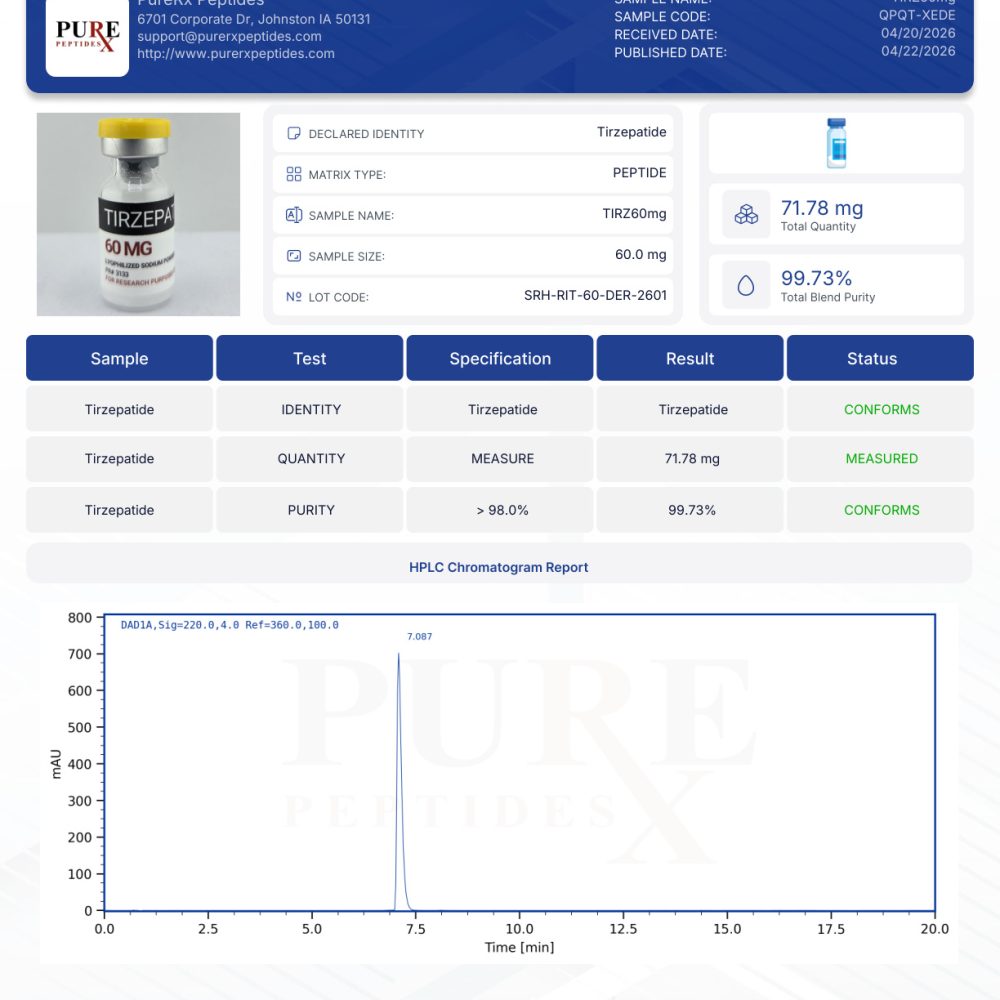Click the Sample column header
Screen dimensions: 1000x1000
tap(119, 358)
